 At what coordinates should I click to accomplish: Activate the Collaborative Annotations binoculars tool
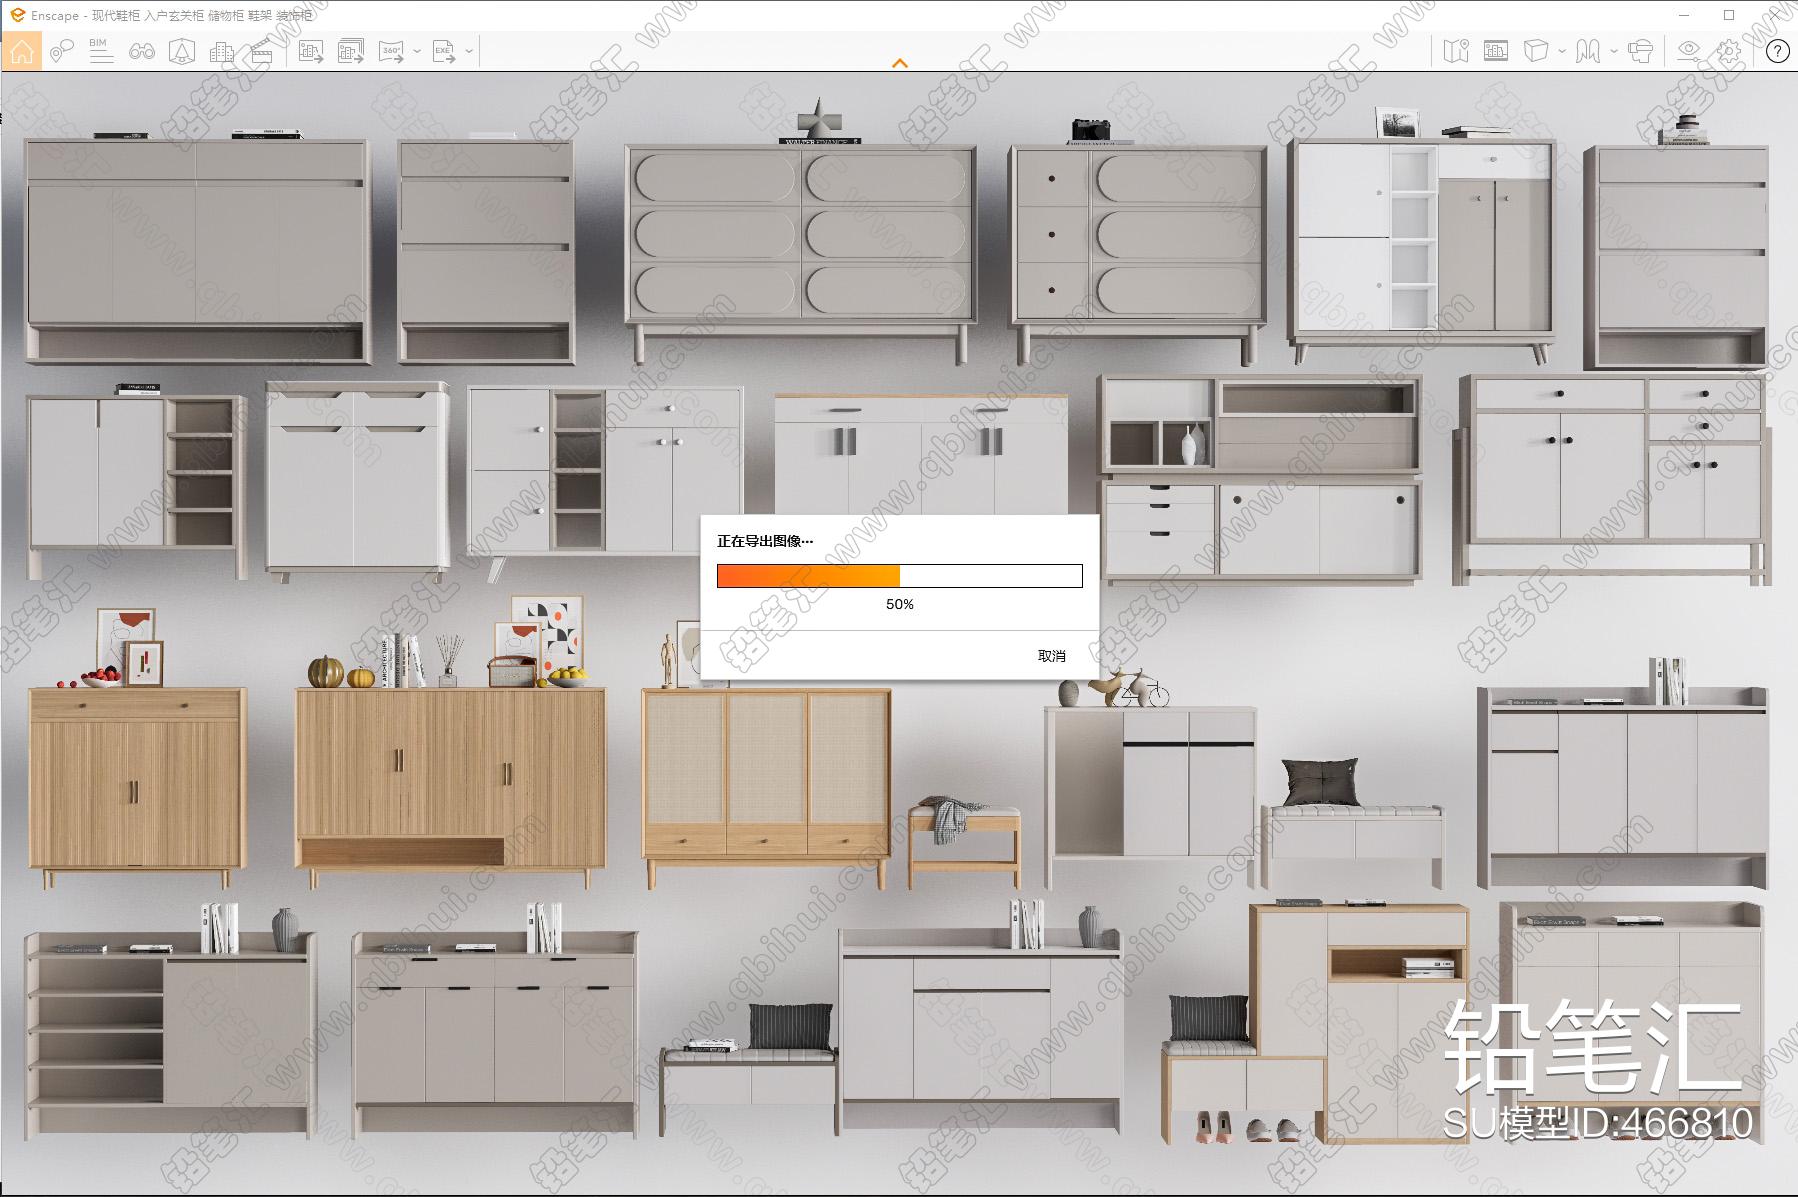pos(142,51)
